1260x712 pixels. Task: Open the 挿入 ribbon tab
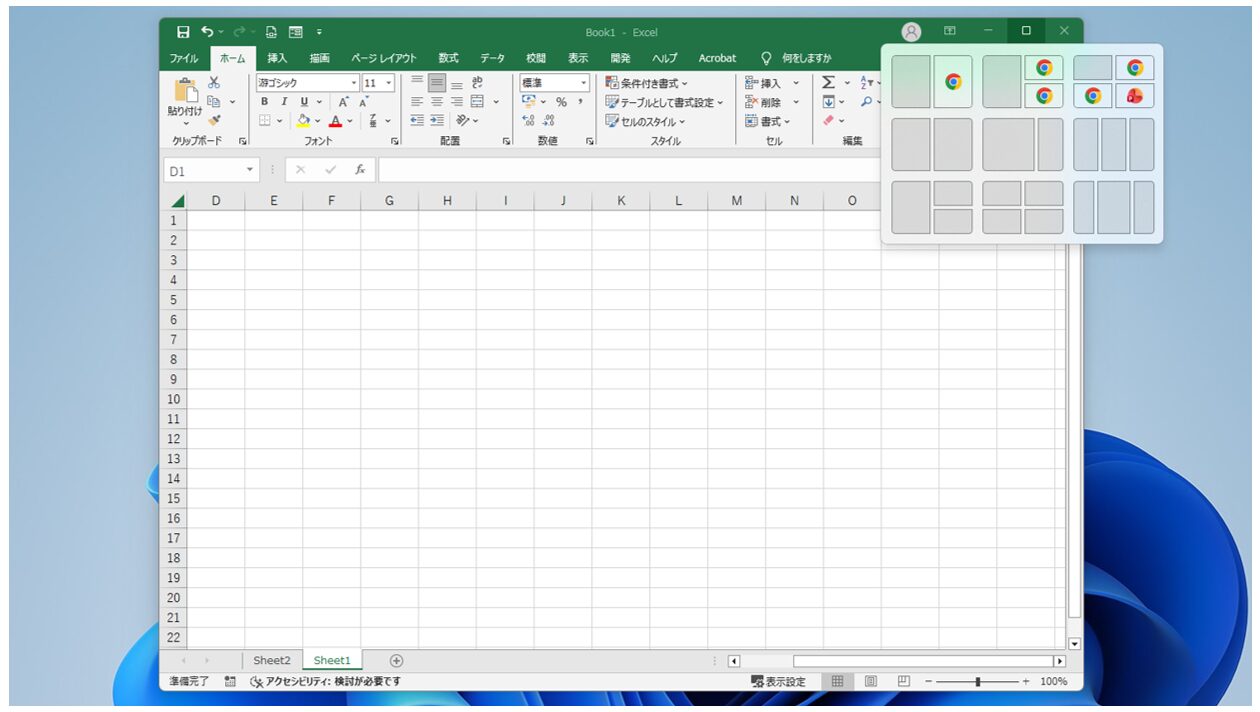(277, 58)
